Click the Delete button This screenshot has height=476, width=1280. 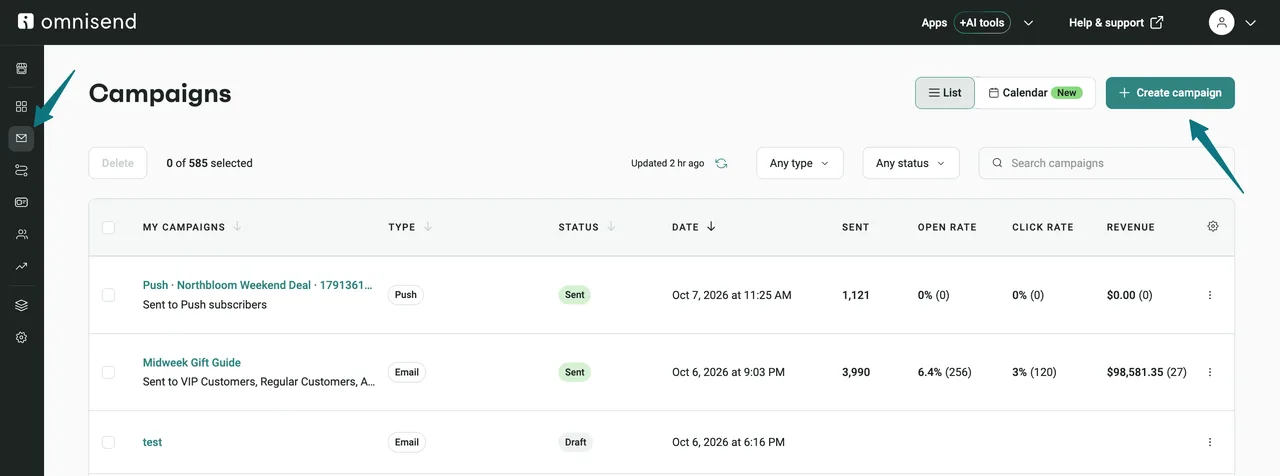click(x=118, y=163)
